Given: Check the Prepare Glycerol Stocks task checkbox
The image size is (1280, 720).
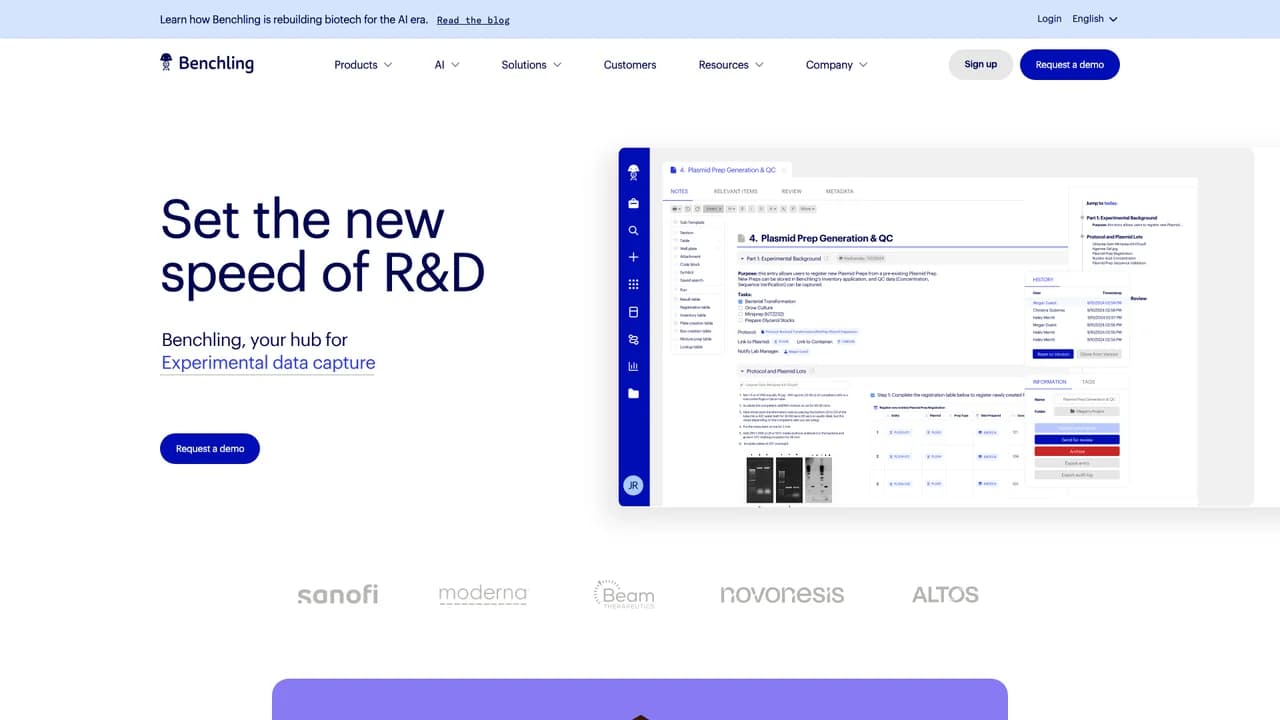Looking at the screenshot, I should click(x=740, y=319).
